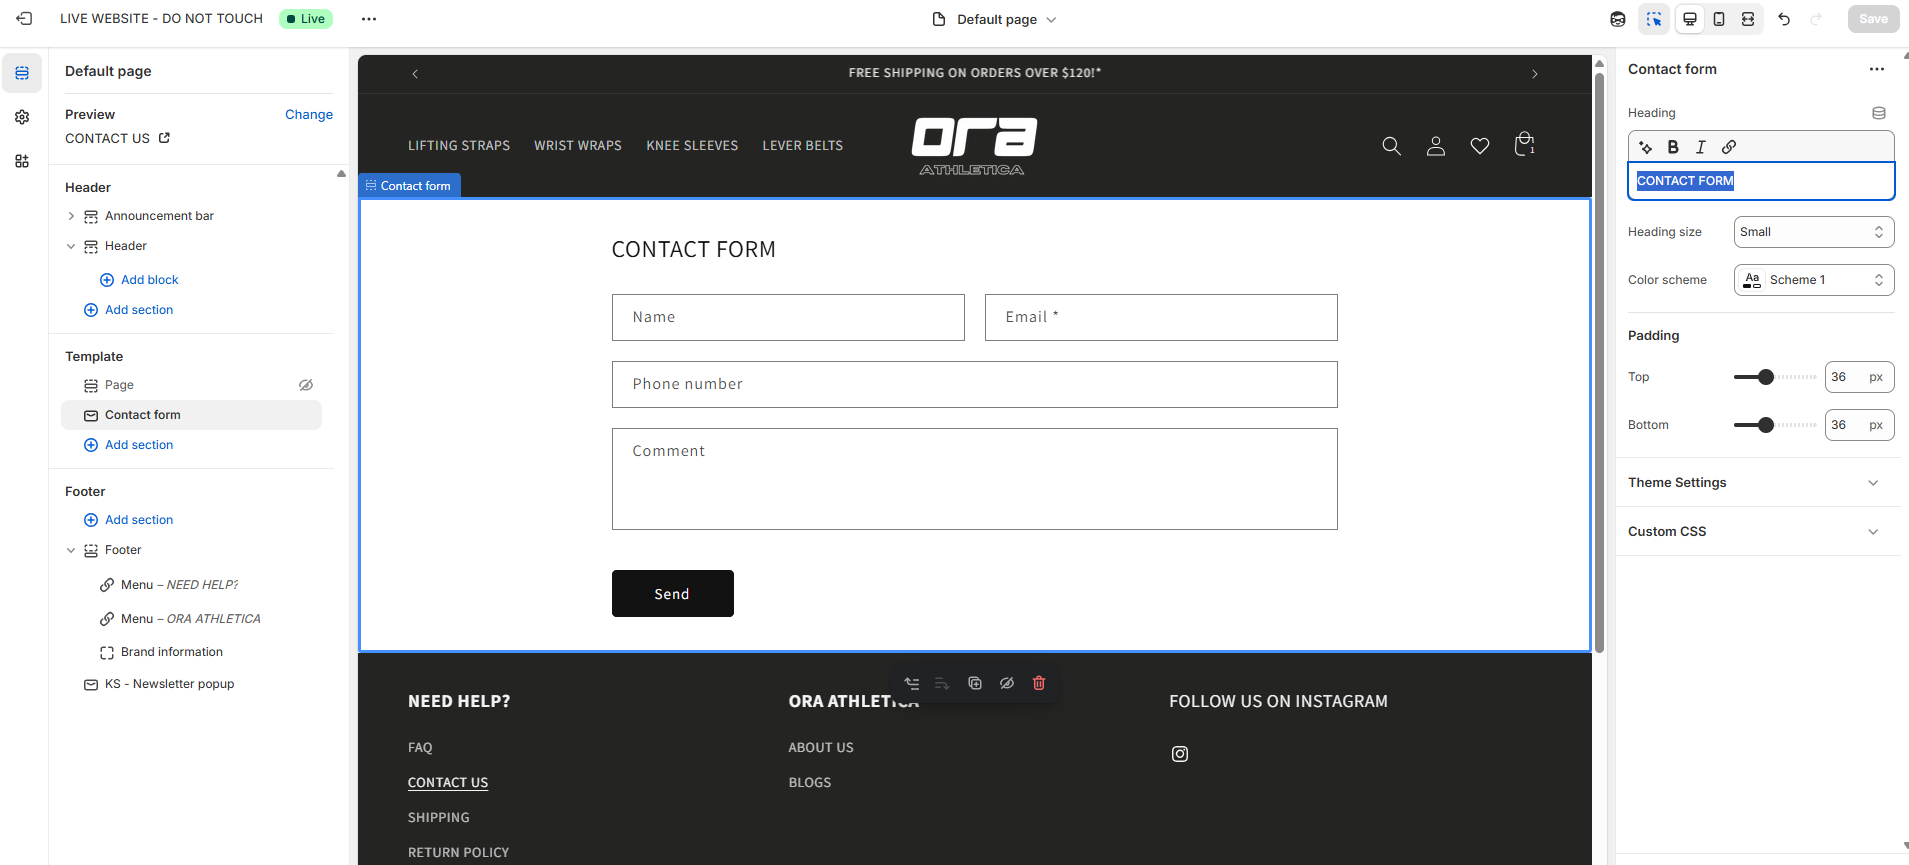
Task: Open the apps icon in left rail
Action: [x=22, y=161]
